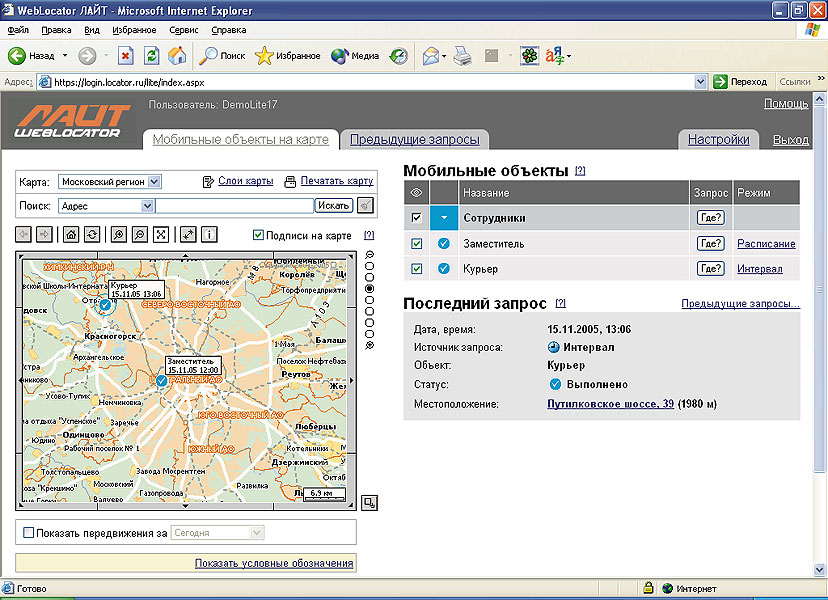The width and height of the screenshot is (828, 600).
Task: Select the distance measuring tool
Action: (x=188, y=234)
